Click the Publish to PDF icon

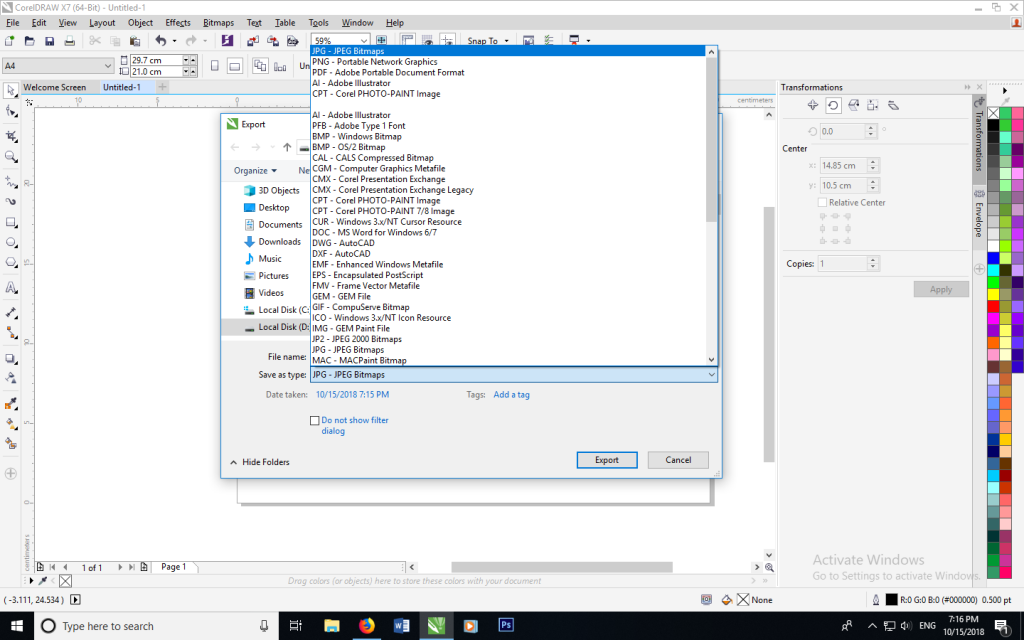293,40
